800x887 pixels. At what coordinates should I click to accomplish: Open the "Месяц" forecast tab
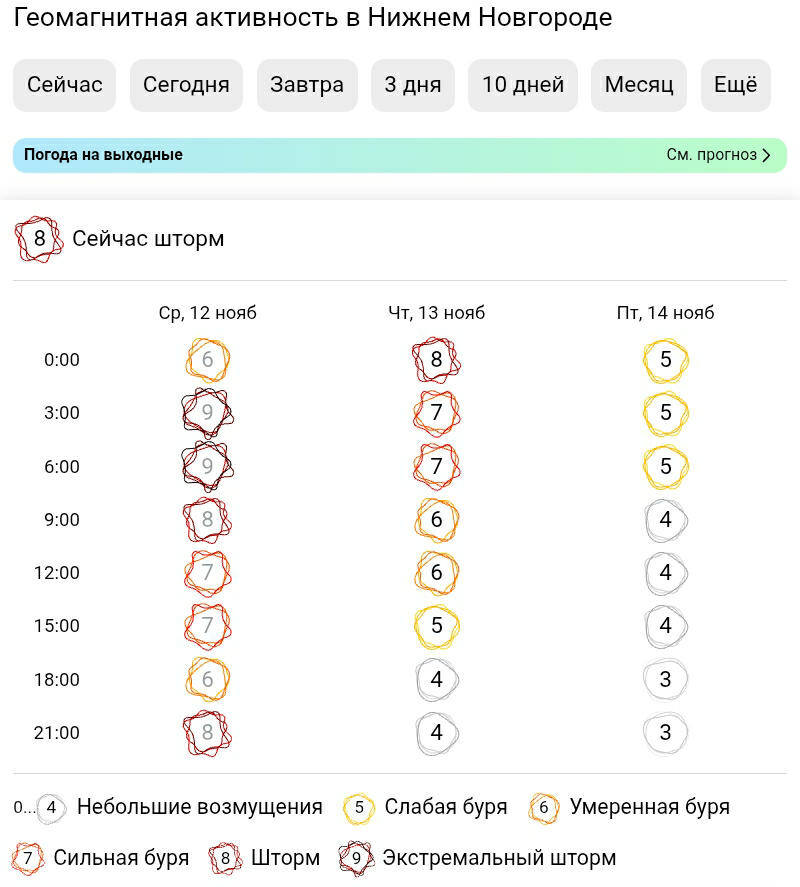coord(639,85)
